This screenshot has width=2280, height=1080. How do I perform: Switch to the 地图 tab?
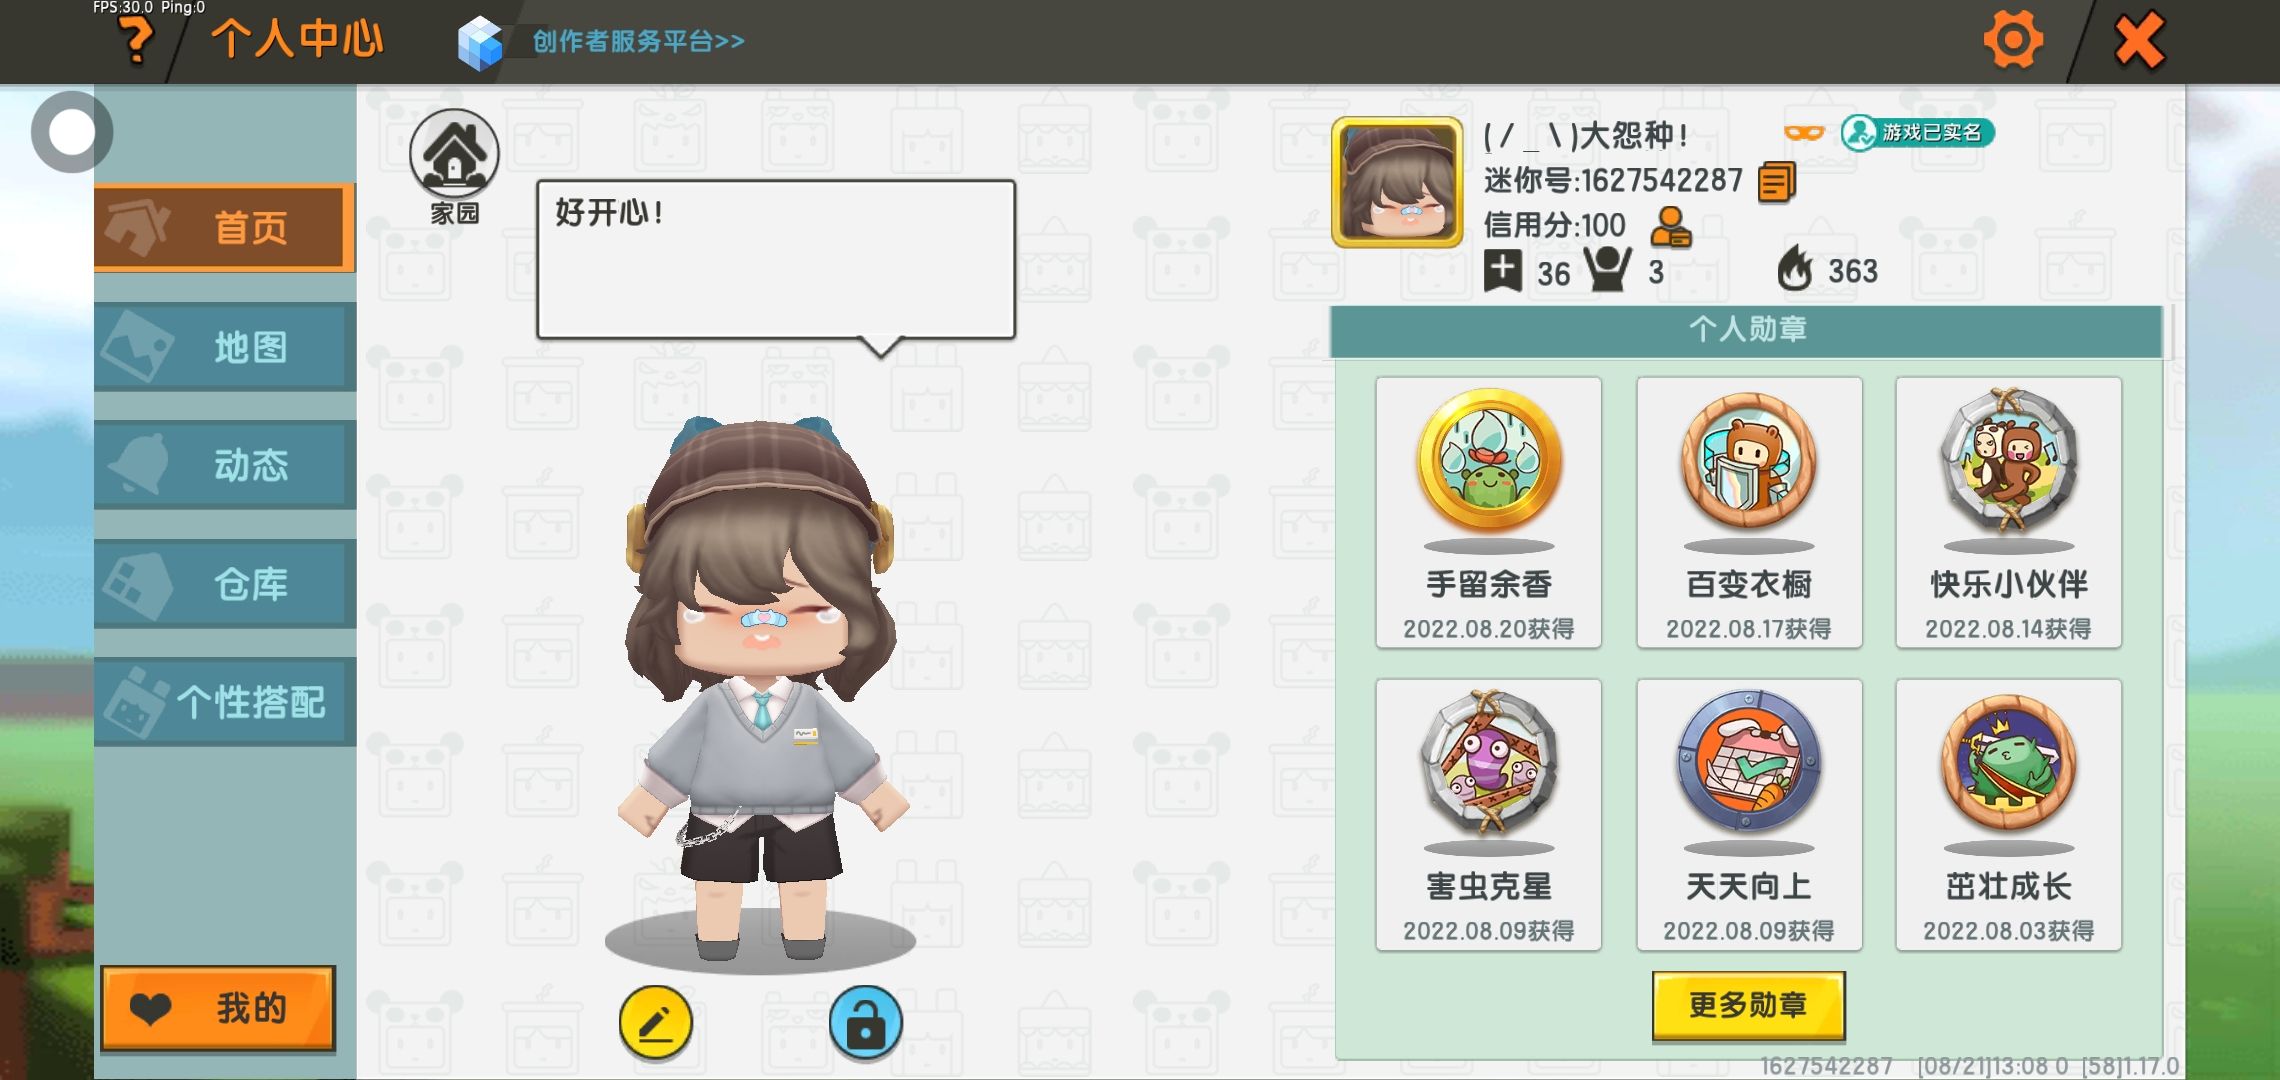click(225, 347)
